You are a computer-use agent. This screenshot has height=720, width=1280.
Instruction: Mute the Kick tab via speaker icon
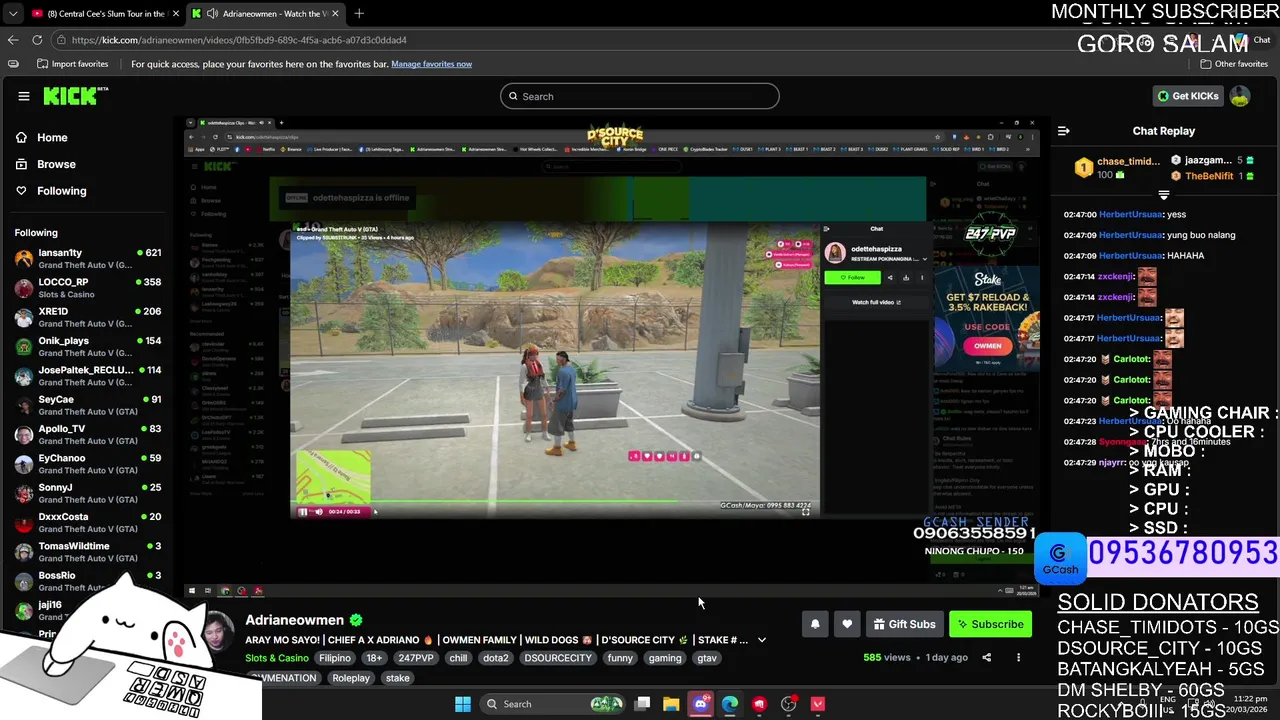click(212, 13)
